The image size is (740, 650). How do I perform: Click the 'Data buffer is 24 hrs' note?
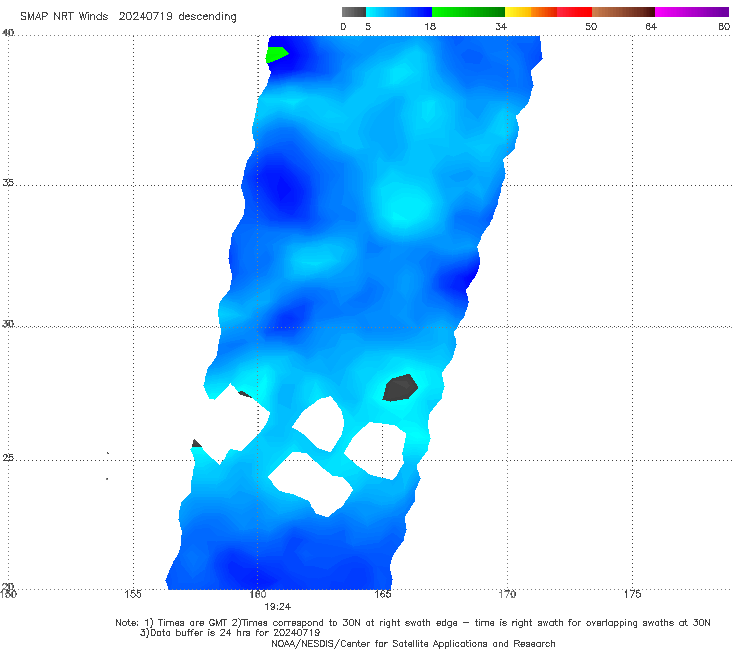click(230, 633)
